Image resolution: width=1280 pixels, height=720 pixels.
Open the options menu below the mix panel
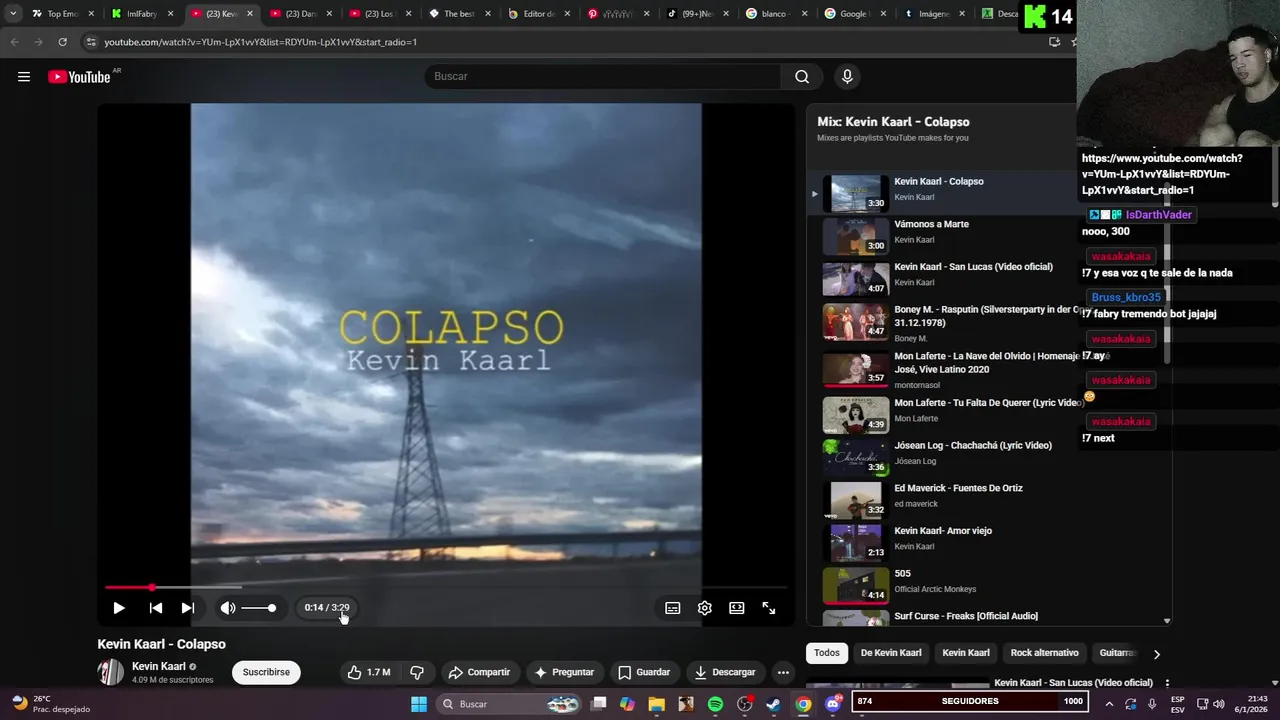pyautogui.click(x=1166, y=683)
